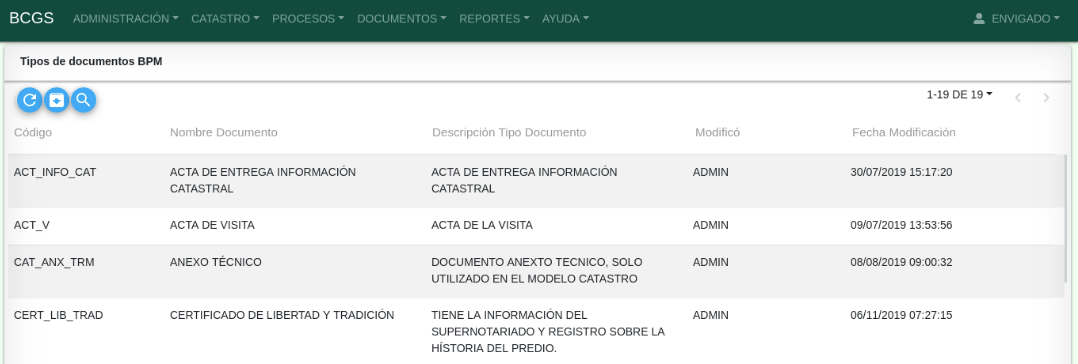Click the blue refresh icon
Viewport: 1078px width, 364px height.
point(30,100)
